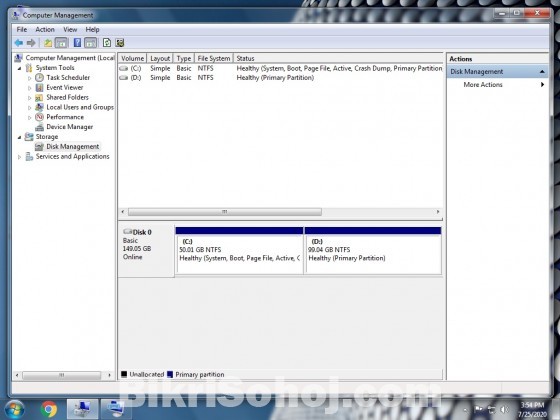Viewport: 560px width, 420px height.
Task: Click the Forward arrow in toolbar
Action: point(31,43)
